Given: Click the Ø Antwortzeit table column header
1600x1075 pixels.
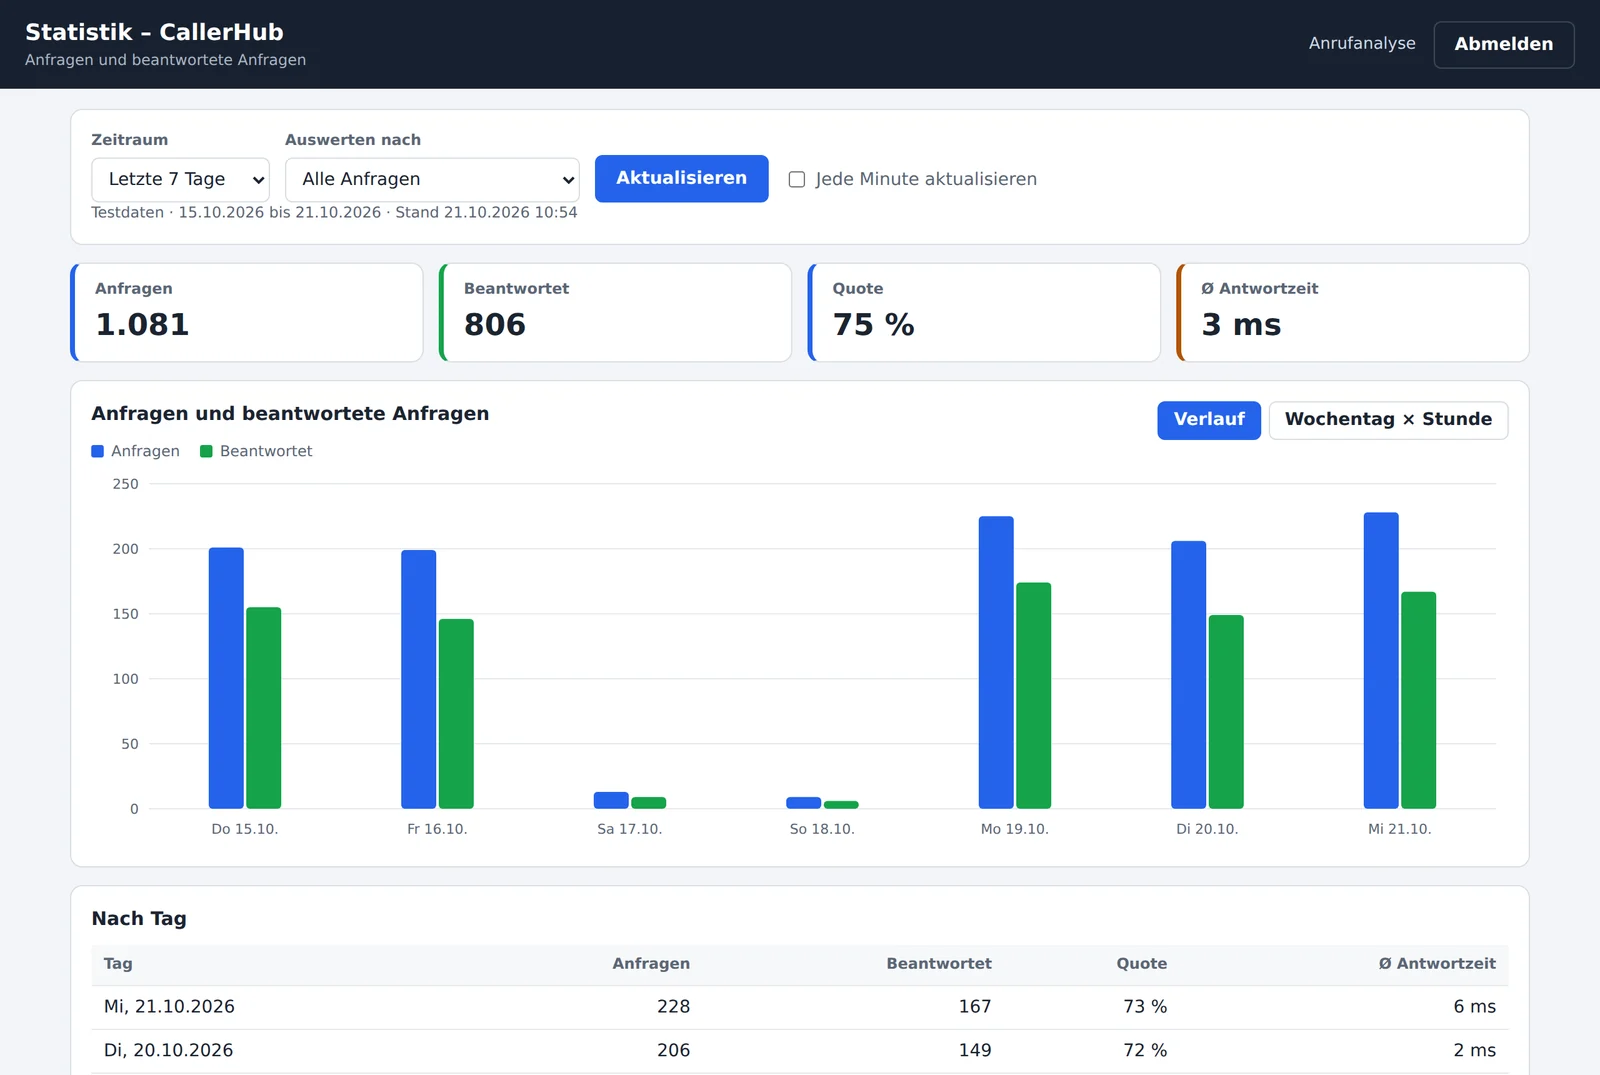Looking at the screenshot, I should point(1437,963).
